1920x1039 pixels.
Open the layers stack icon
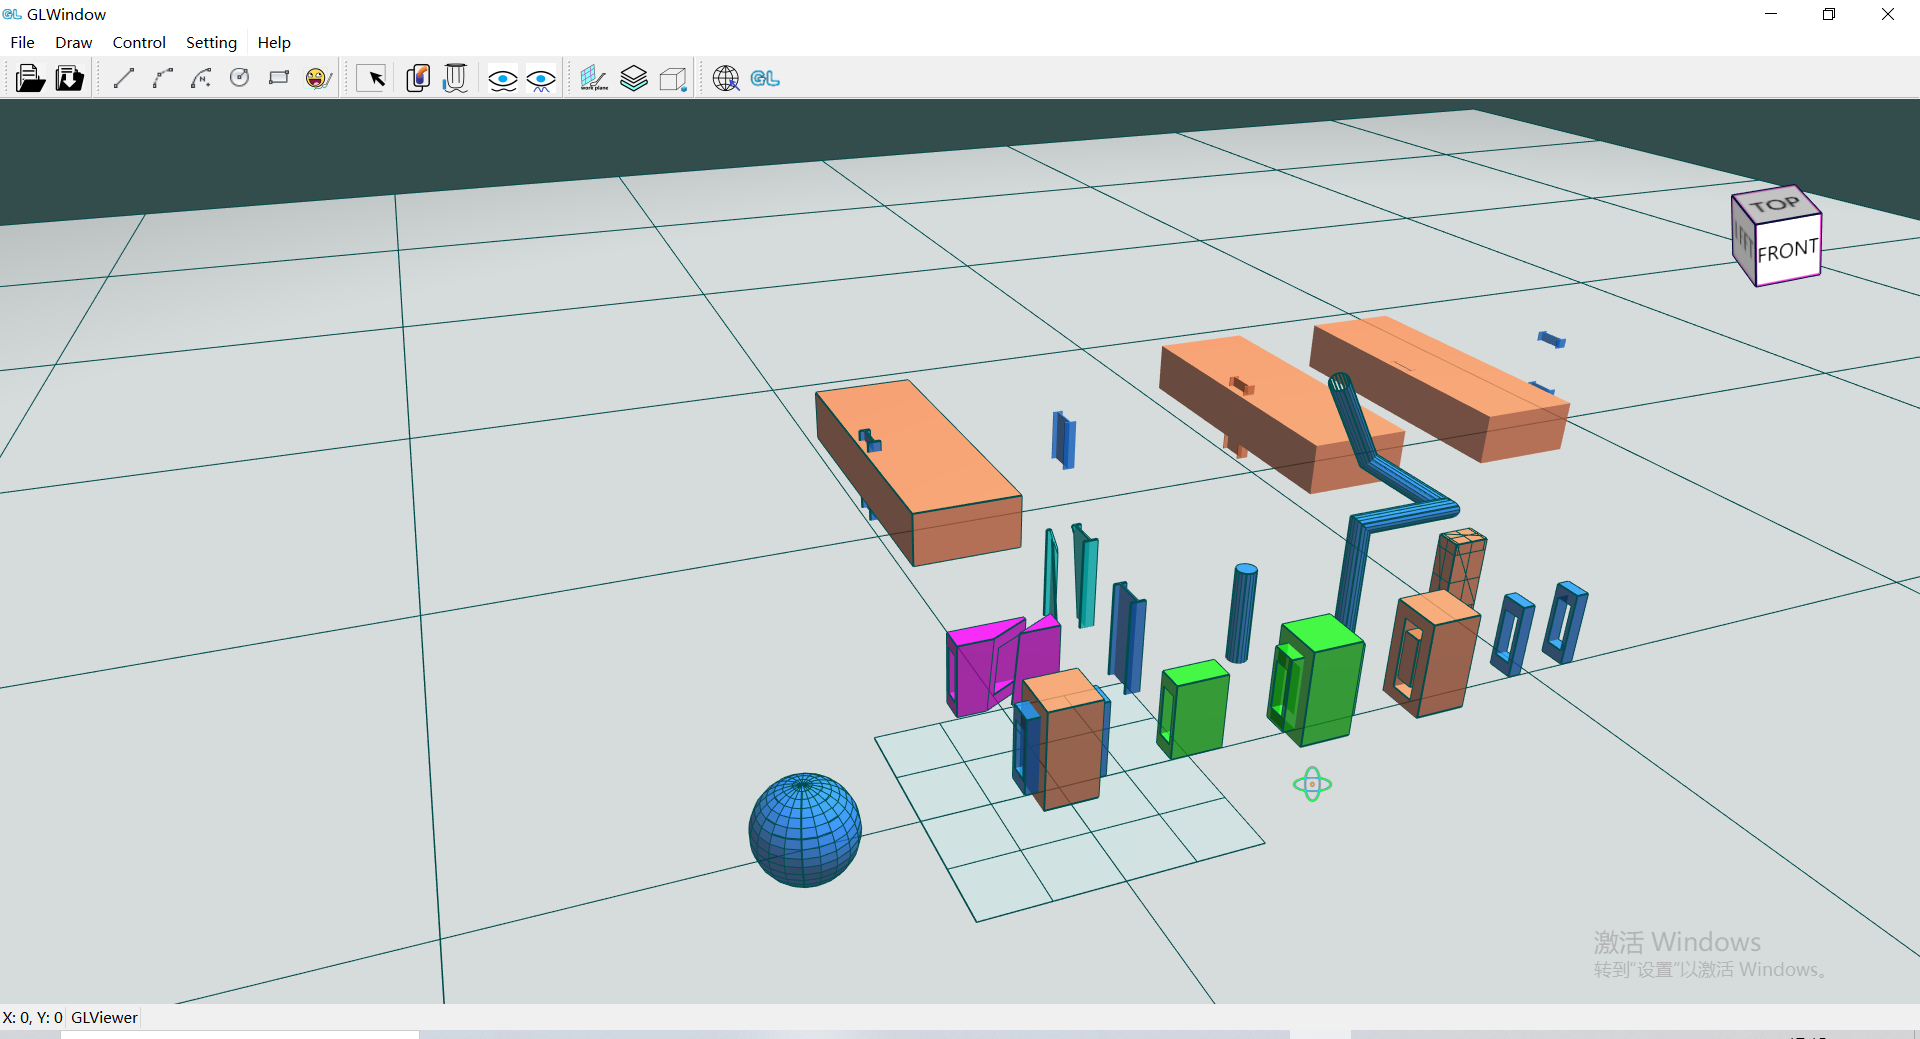coord(634,78)
